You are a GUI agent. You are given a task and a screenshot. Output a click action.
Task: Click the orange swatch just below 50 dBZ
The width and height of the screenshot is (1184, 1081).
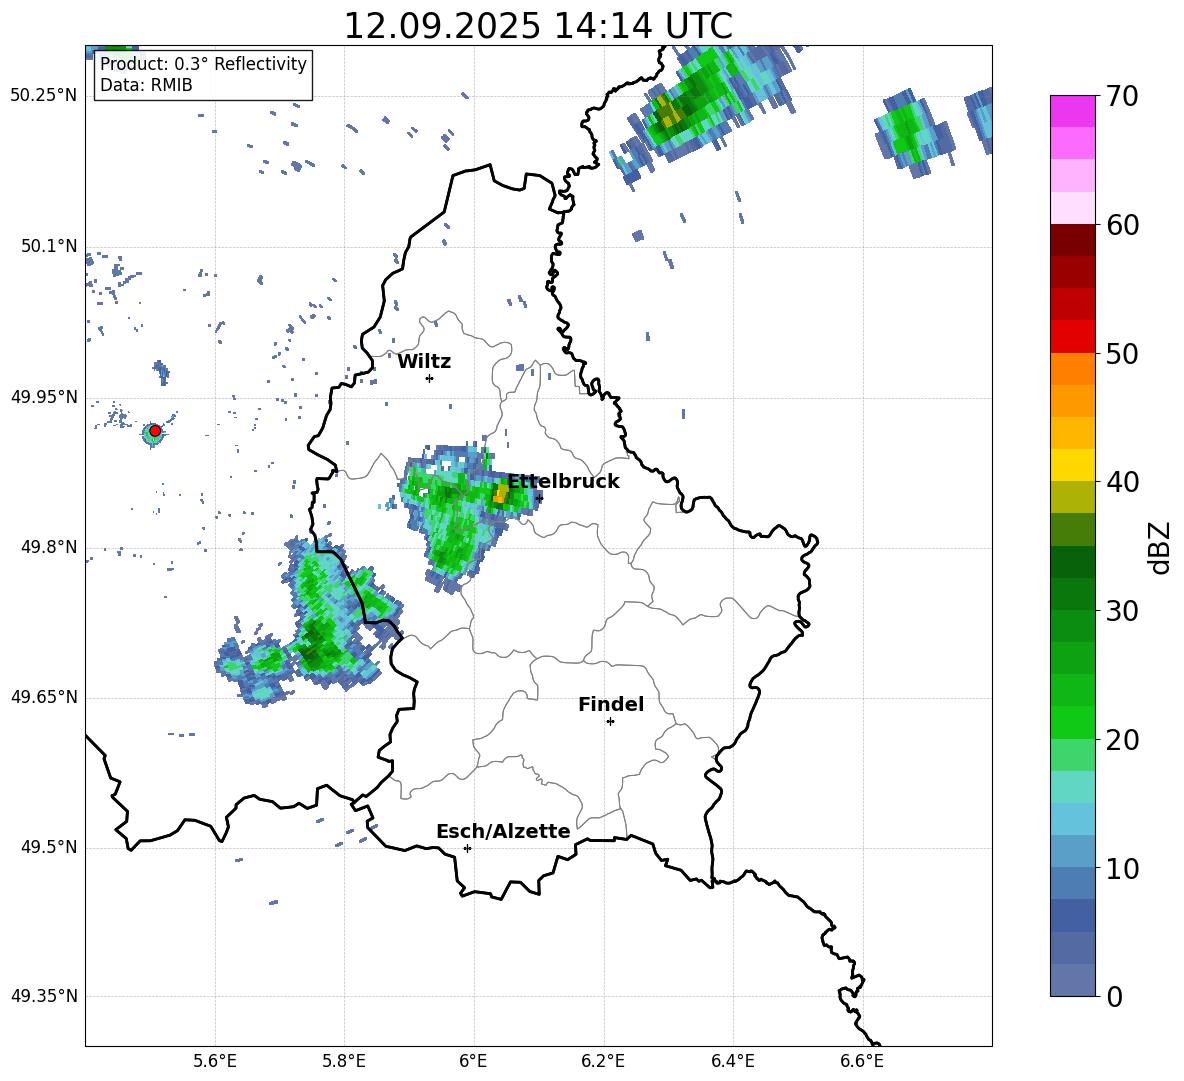tap(1073, 369)
